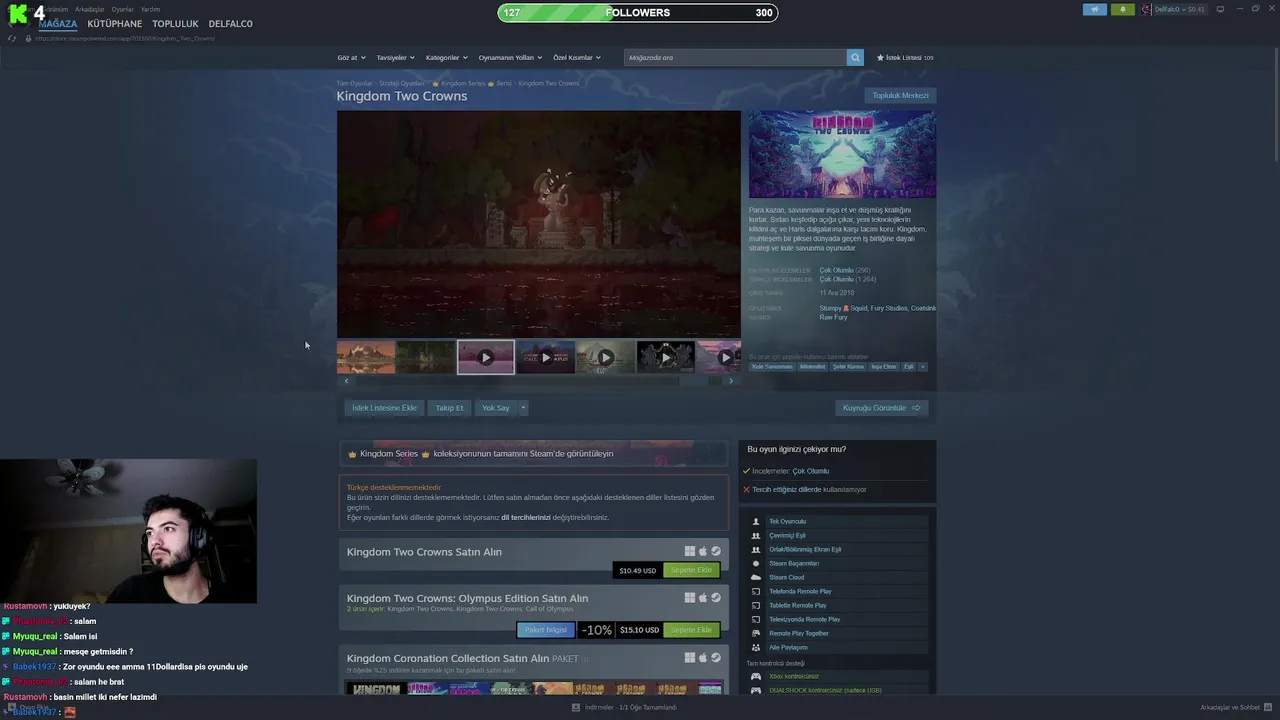The height and width of the screenshot is (720, 1280).
Task: Click the page reload icon
Action: pos(12,38)
